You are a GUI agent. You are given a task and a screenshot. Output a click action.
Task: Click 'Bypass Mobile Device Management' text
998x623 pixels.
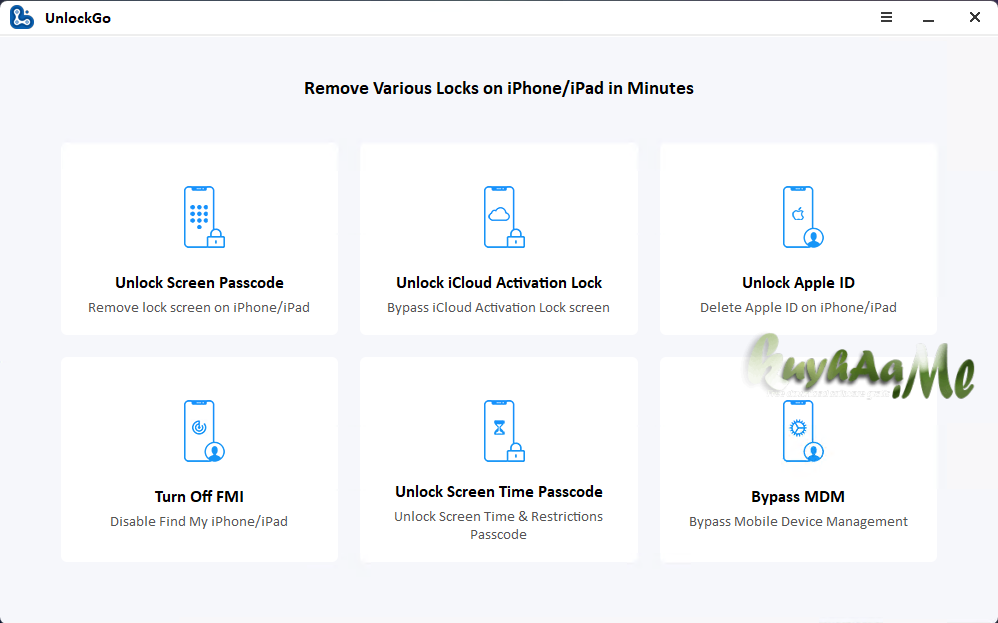pos(798,521)
